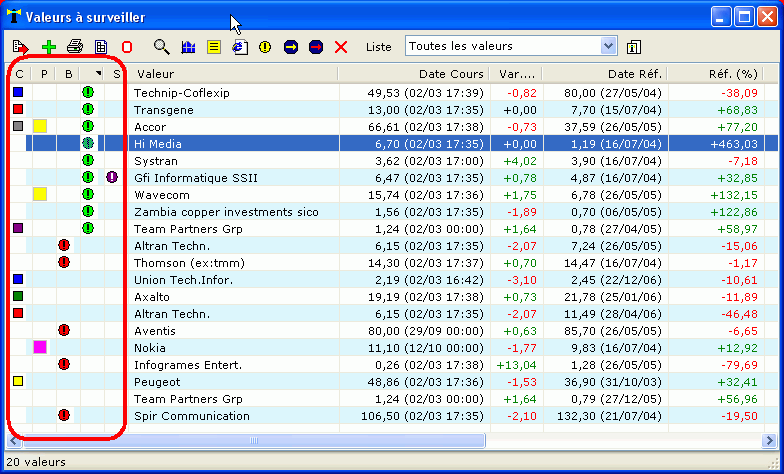Click purple alert icon on Gfi Informatique row
The height and width of the screenshot is (474, 784).
[x=112, y=177]
